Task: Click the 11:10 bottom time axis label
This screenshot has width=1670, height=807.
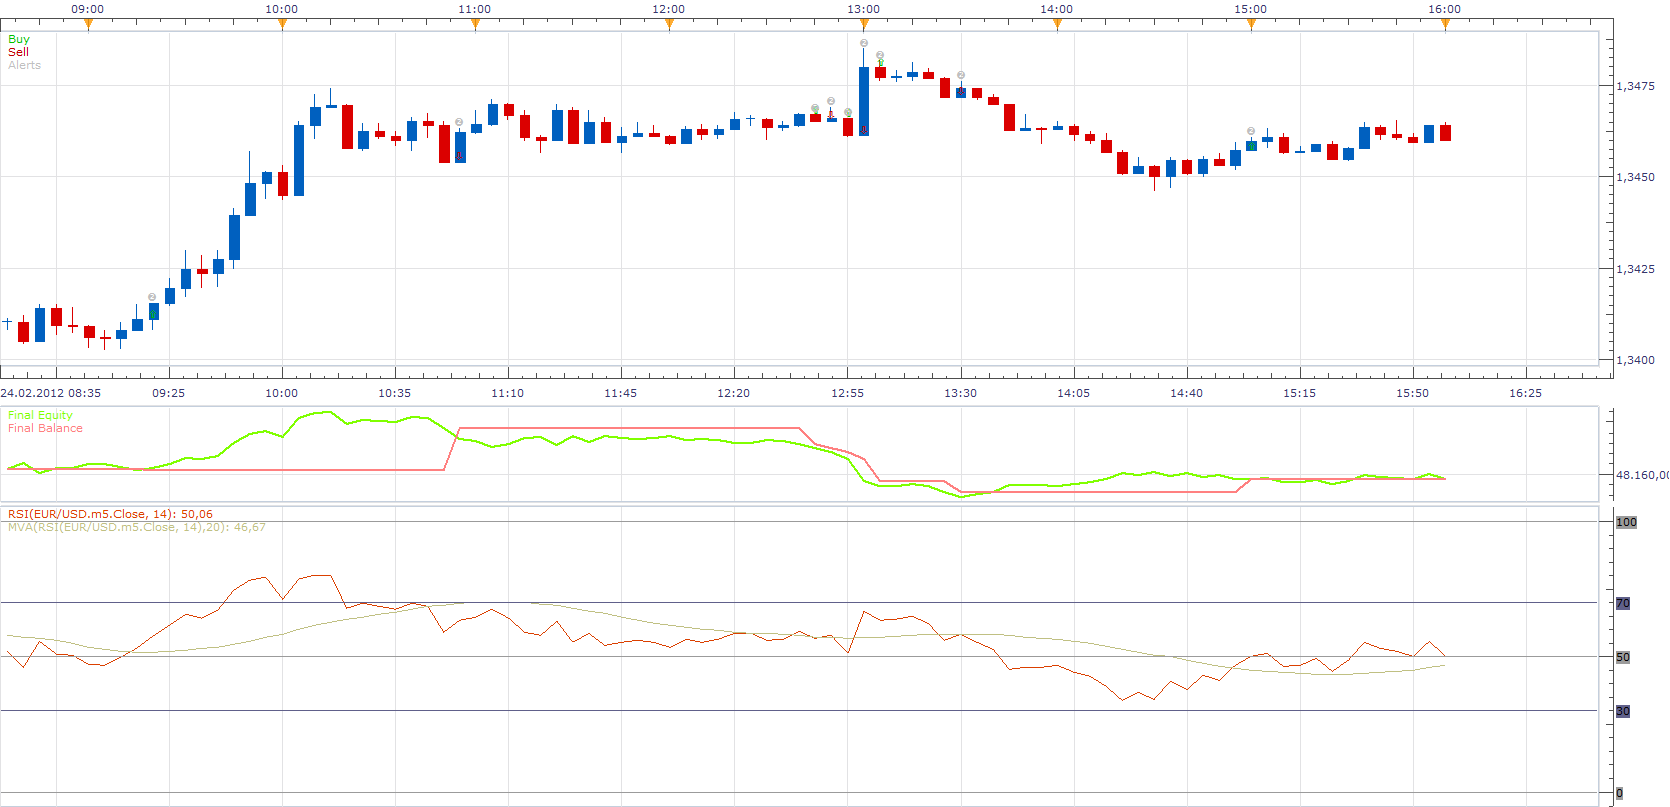Action: [x=507, y=393]
